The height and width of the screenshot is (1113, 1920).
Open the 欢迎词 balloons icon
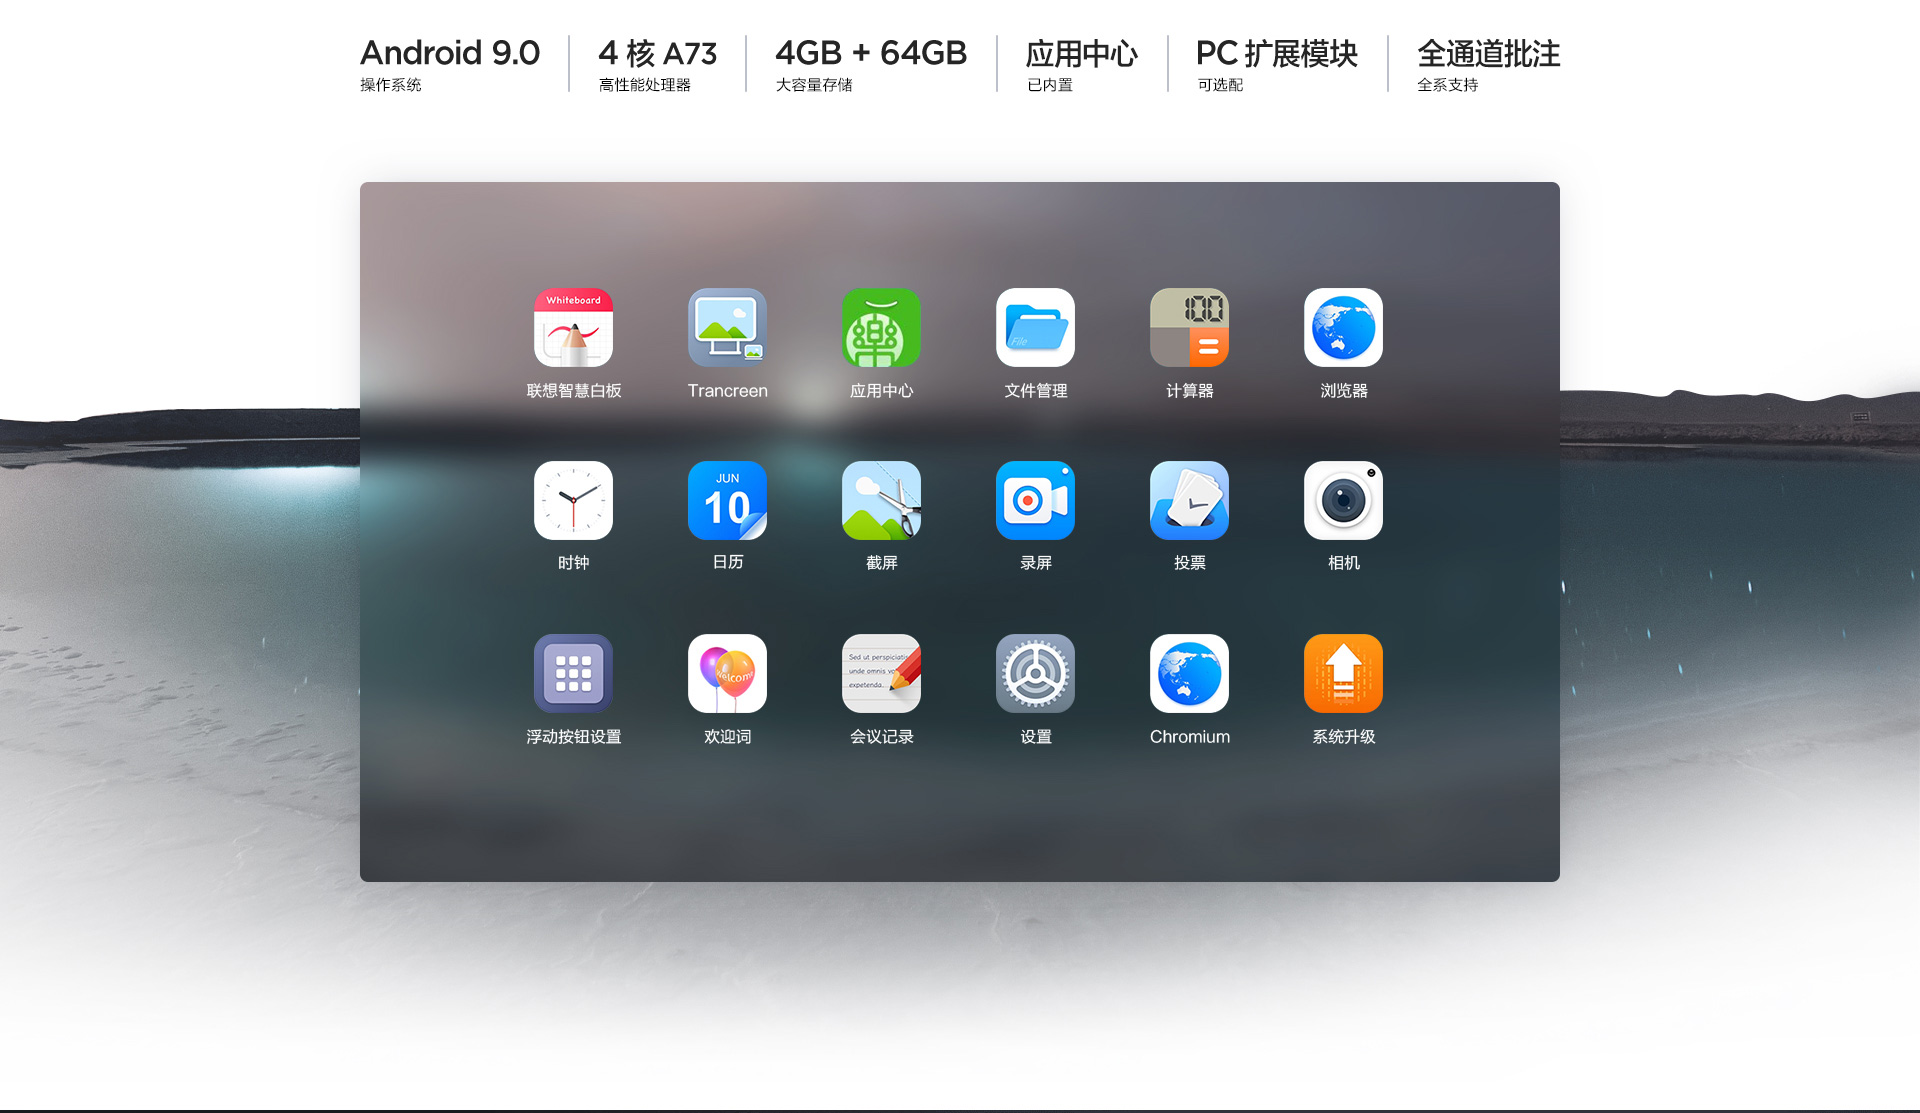[x=727, y=673]
